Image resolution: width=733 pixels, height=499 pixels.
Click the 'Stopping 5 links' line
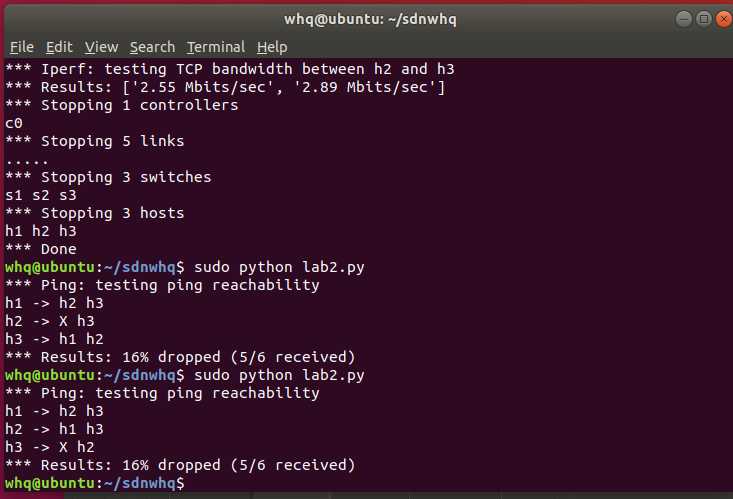(x=94, y=141)
